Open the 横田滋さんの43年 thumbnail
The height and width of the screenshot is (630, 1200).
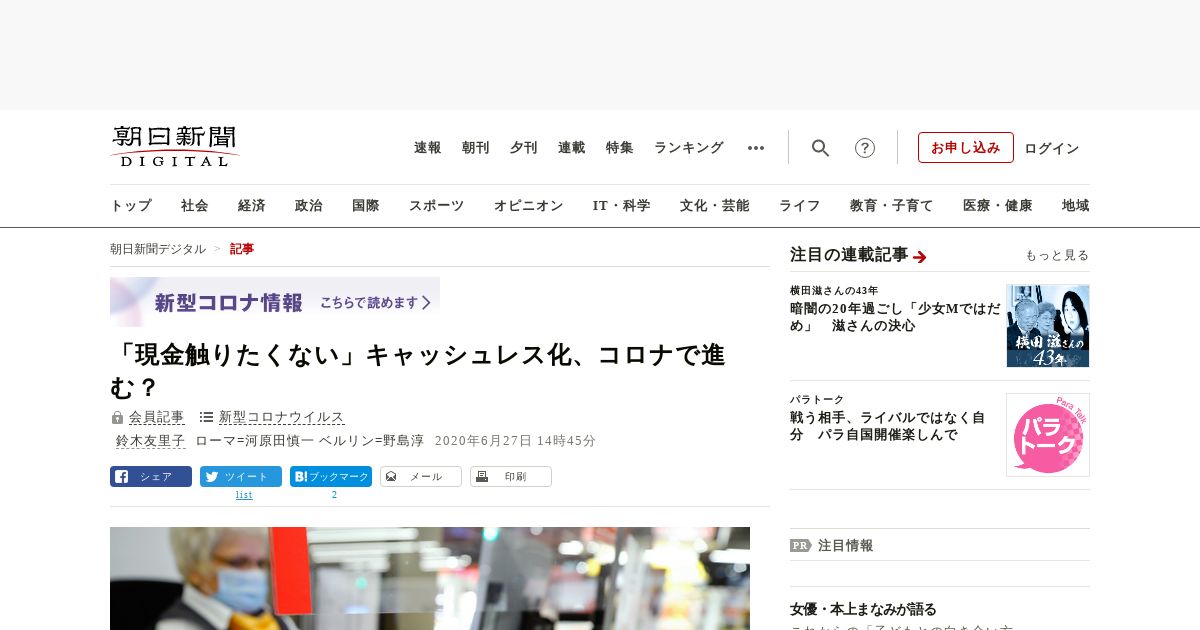pos(1048,326)
